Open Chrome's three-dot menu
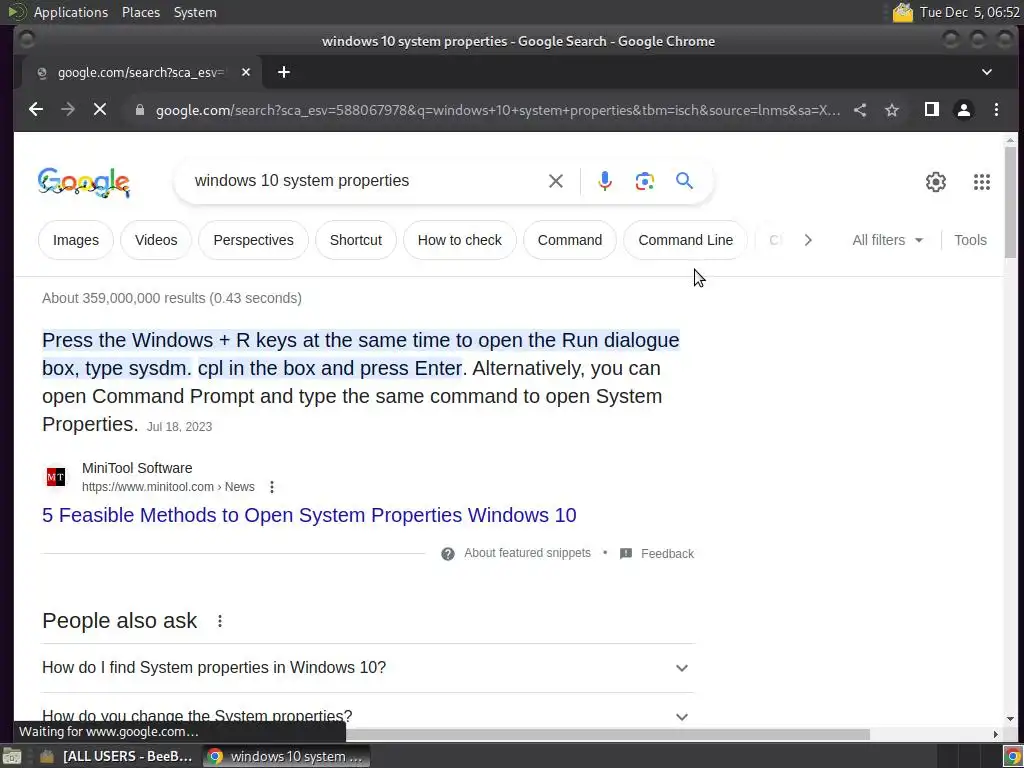 point(996,110)
